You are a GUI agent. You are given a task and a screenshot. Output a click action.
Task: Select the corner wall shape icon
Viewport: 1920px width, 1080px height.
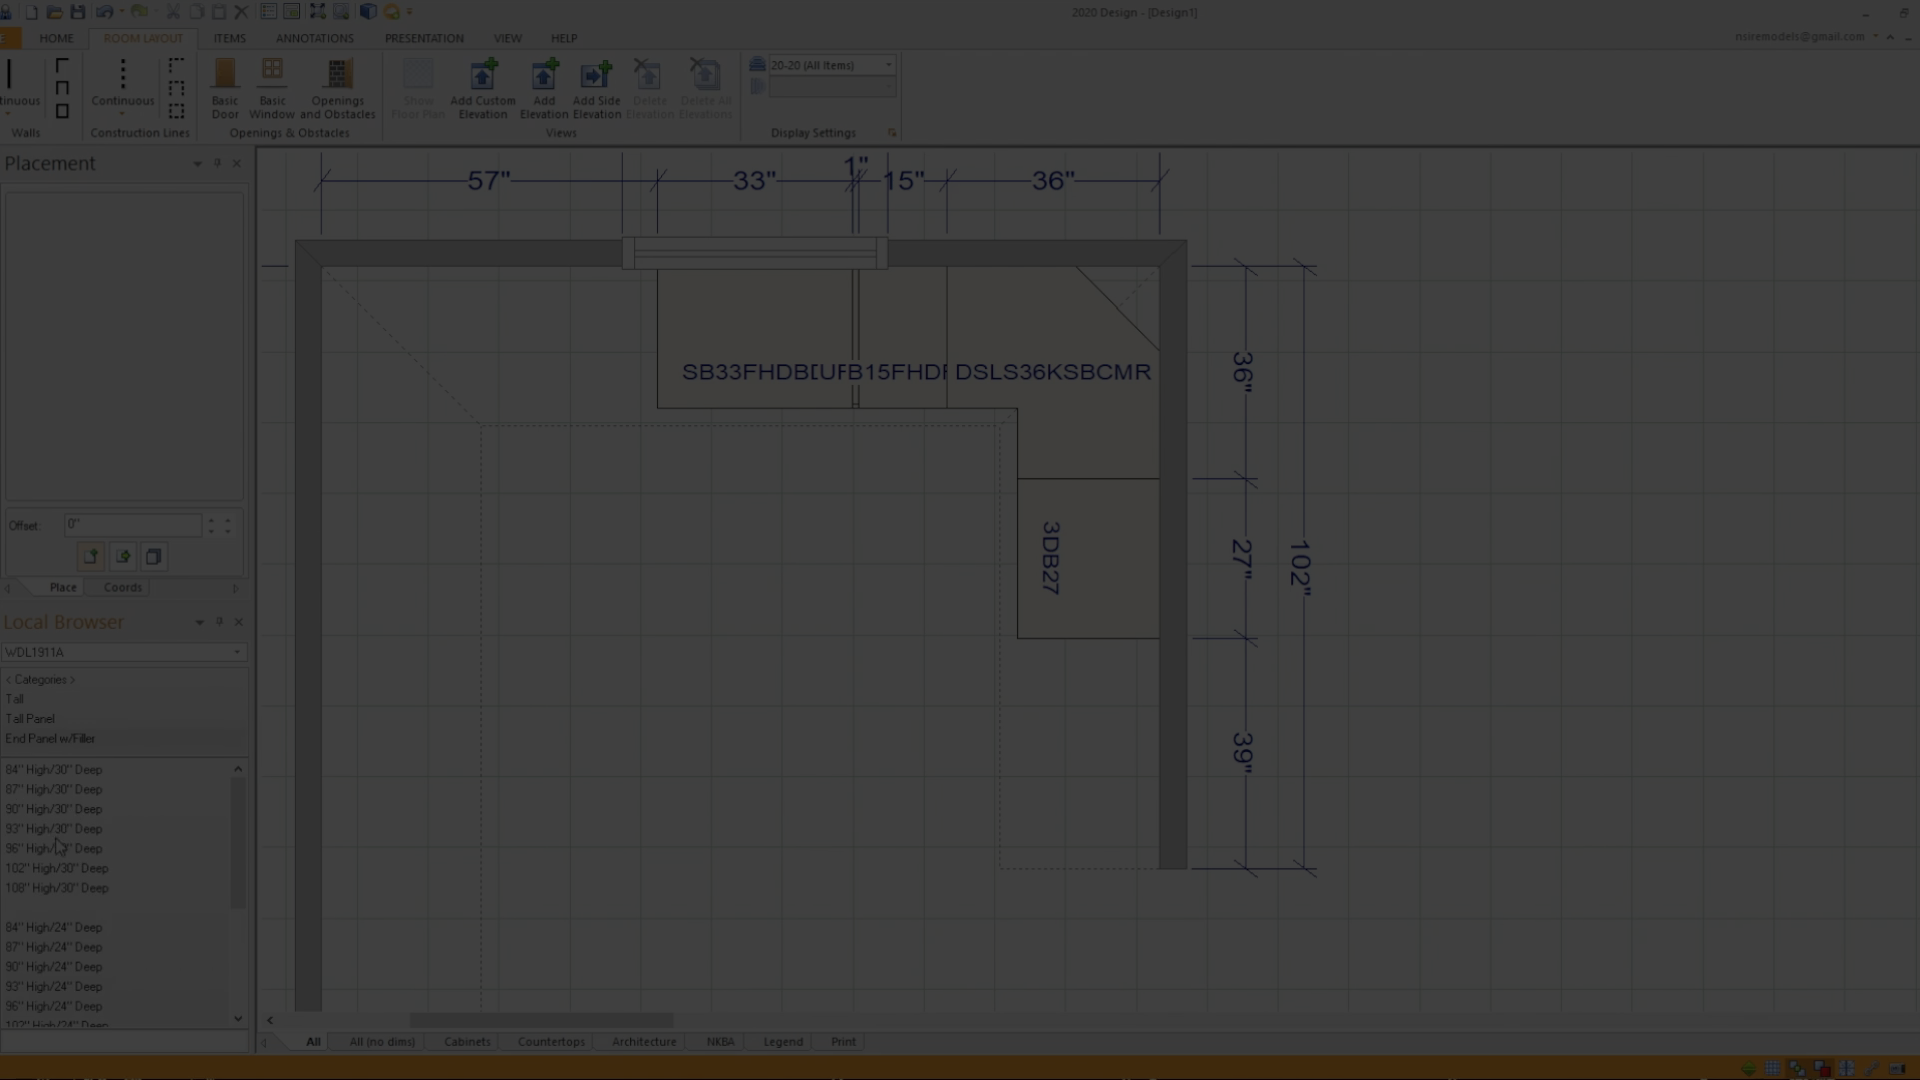tap(62, 66)
